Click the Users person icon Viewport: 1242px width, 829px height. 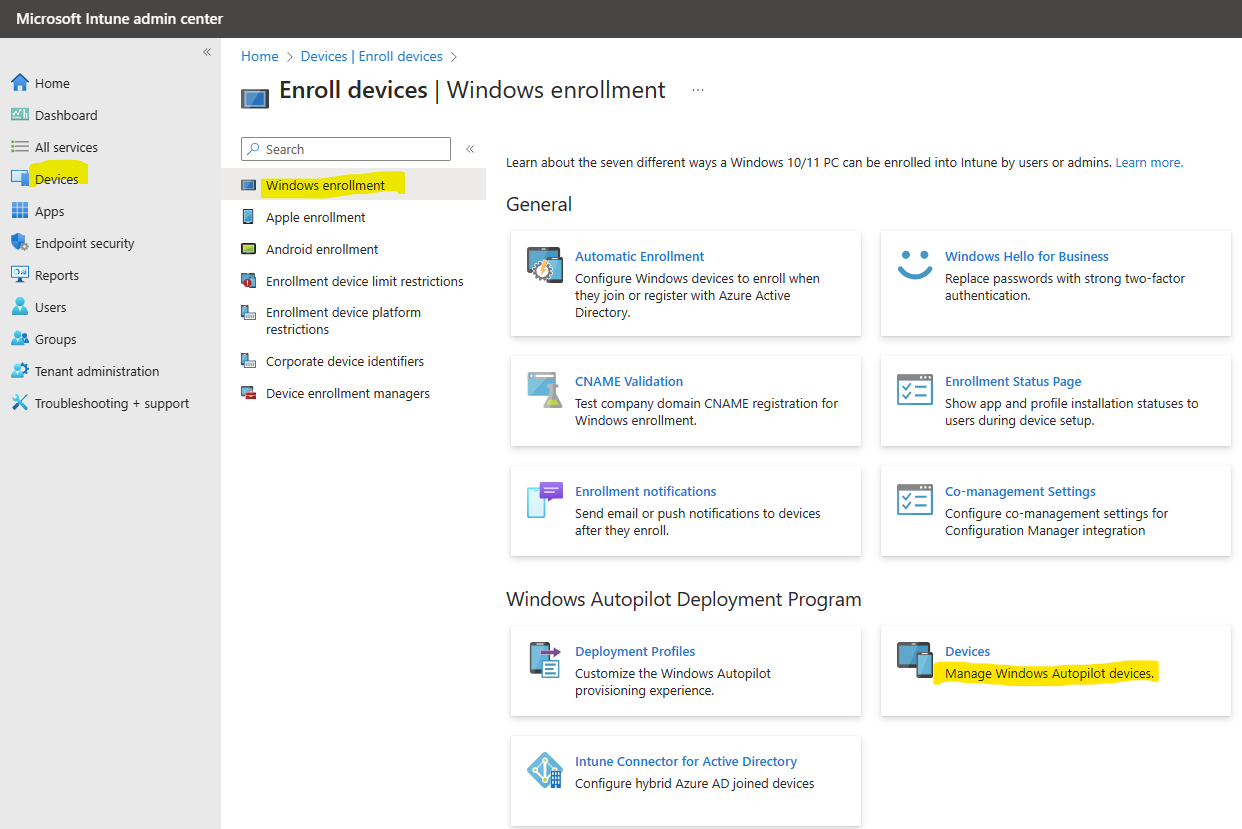click(20, 307)
